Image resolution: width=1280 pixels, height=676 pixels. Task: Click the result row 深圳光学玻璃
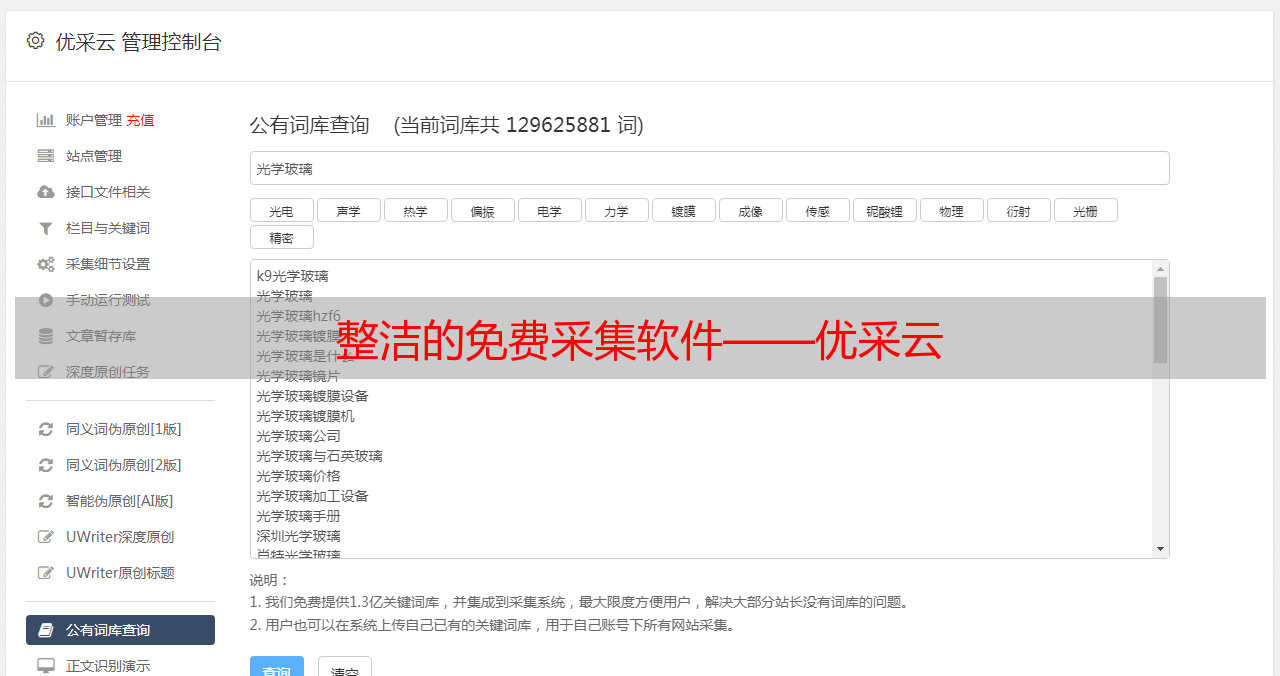[298, 536]
